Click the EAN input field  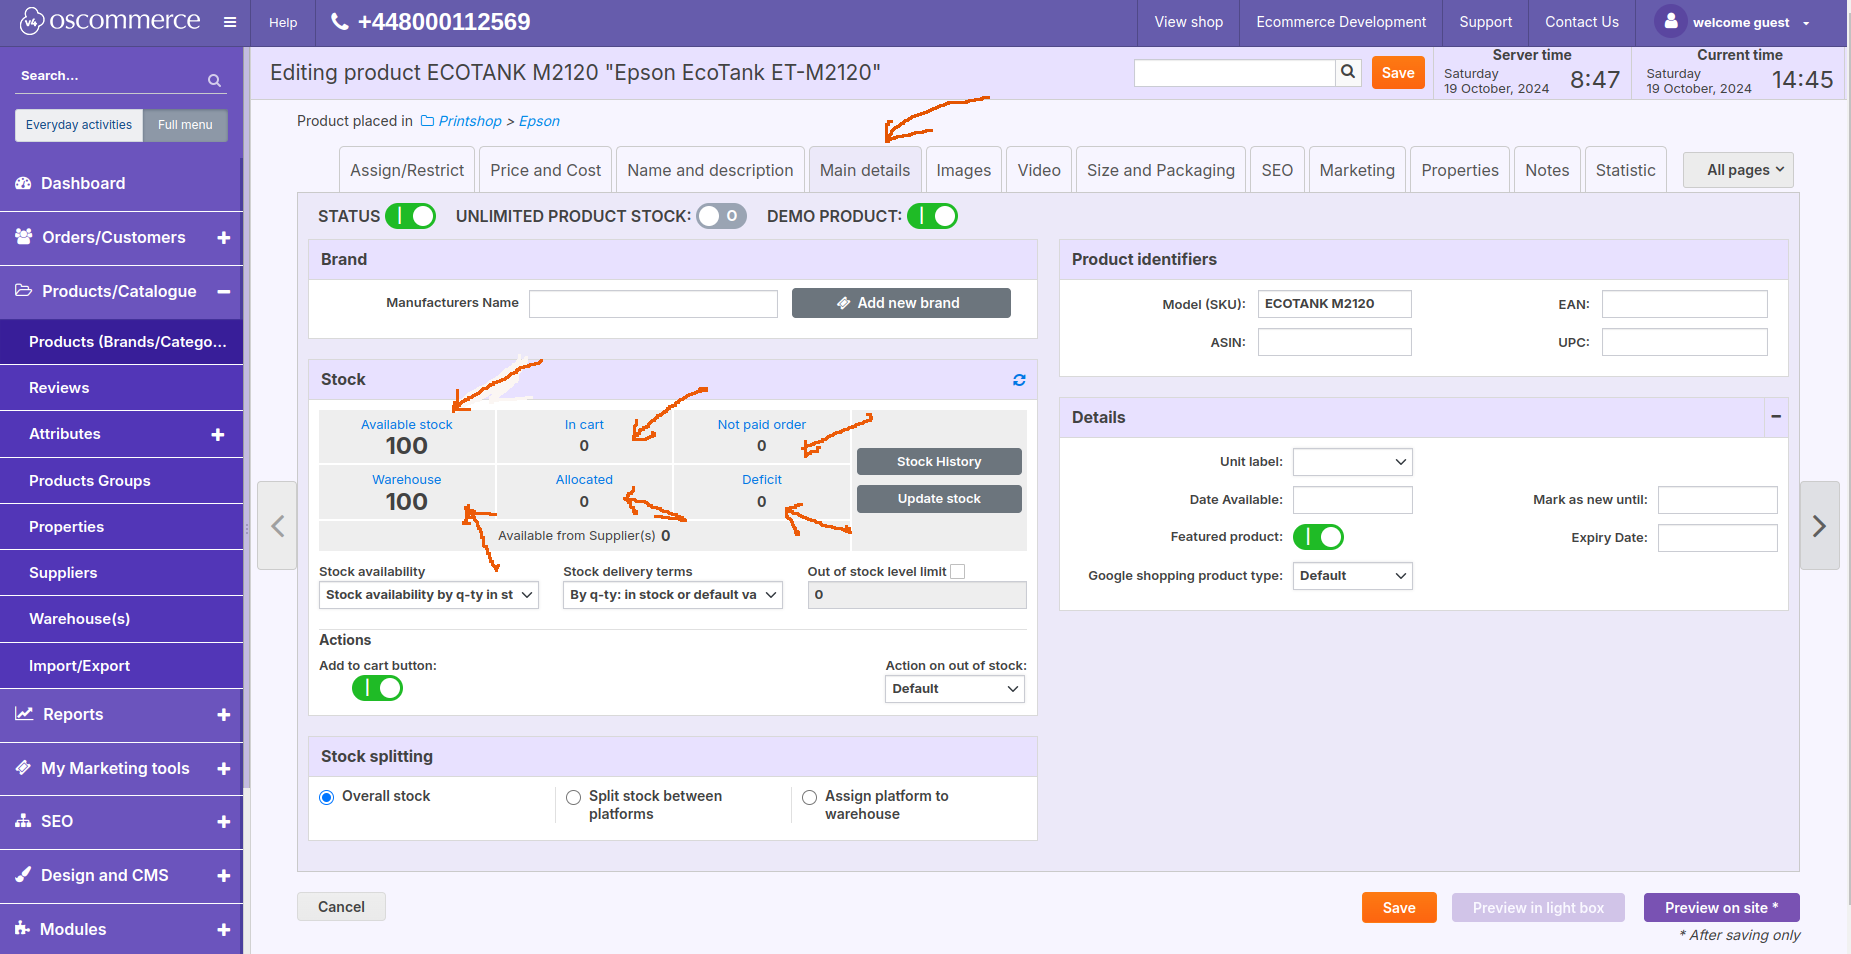click(1685, 304)
